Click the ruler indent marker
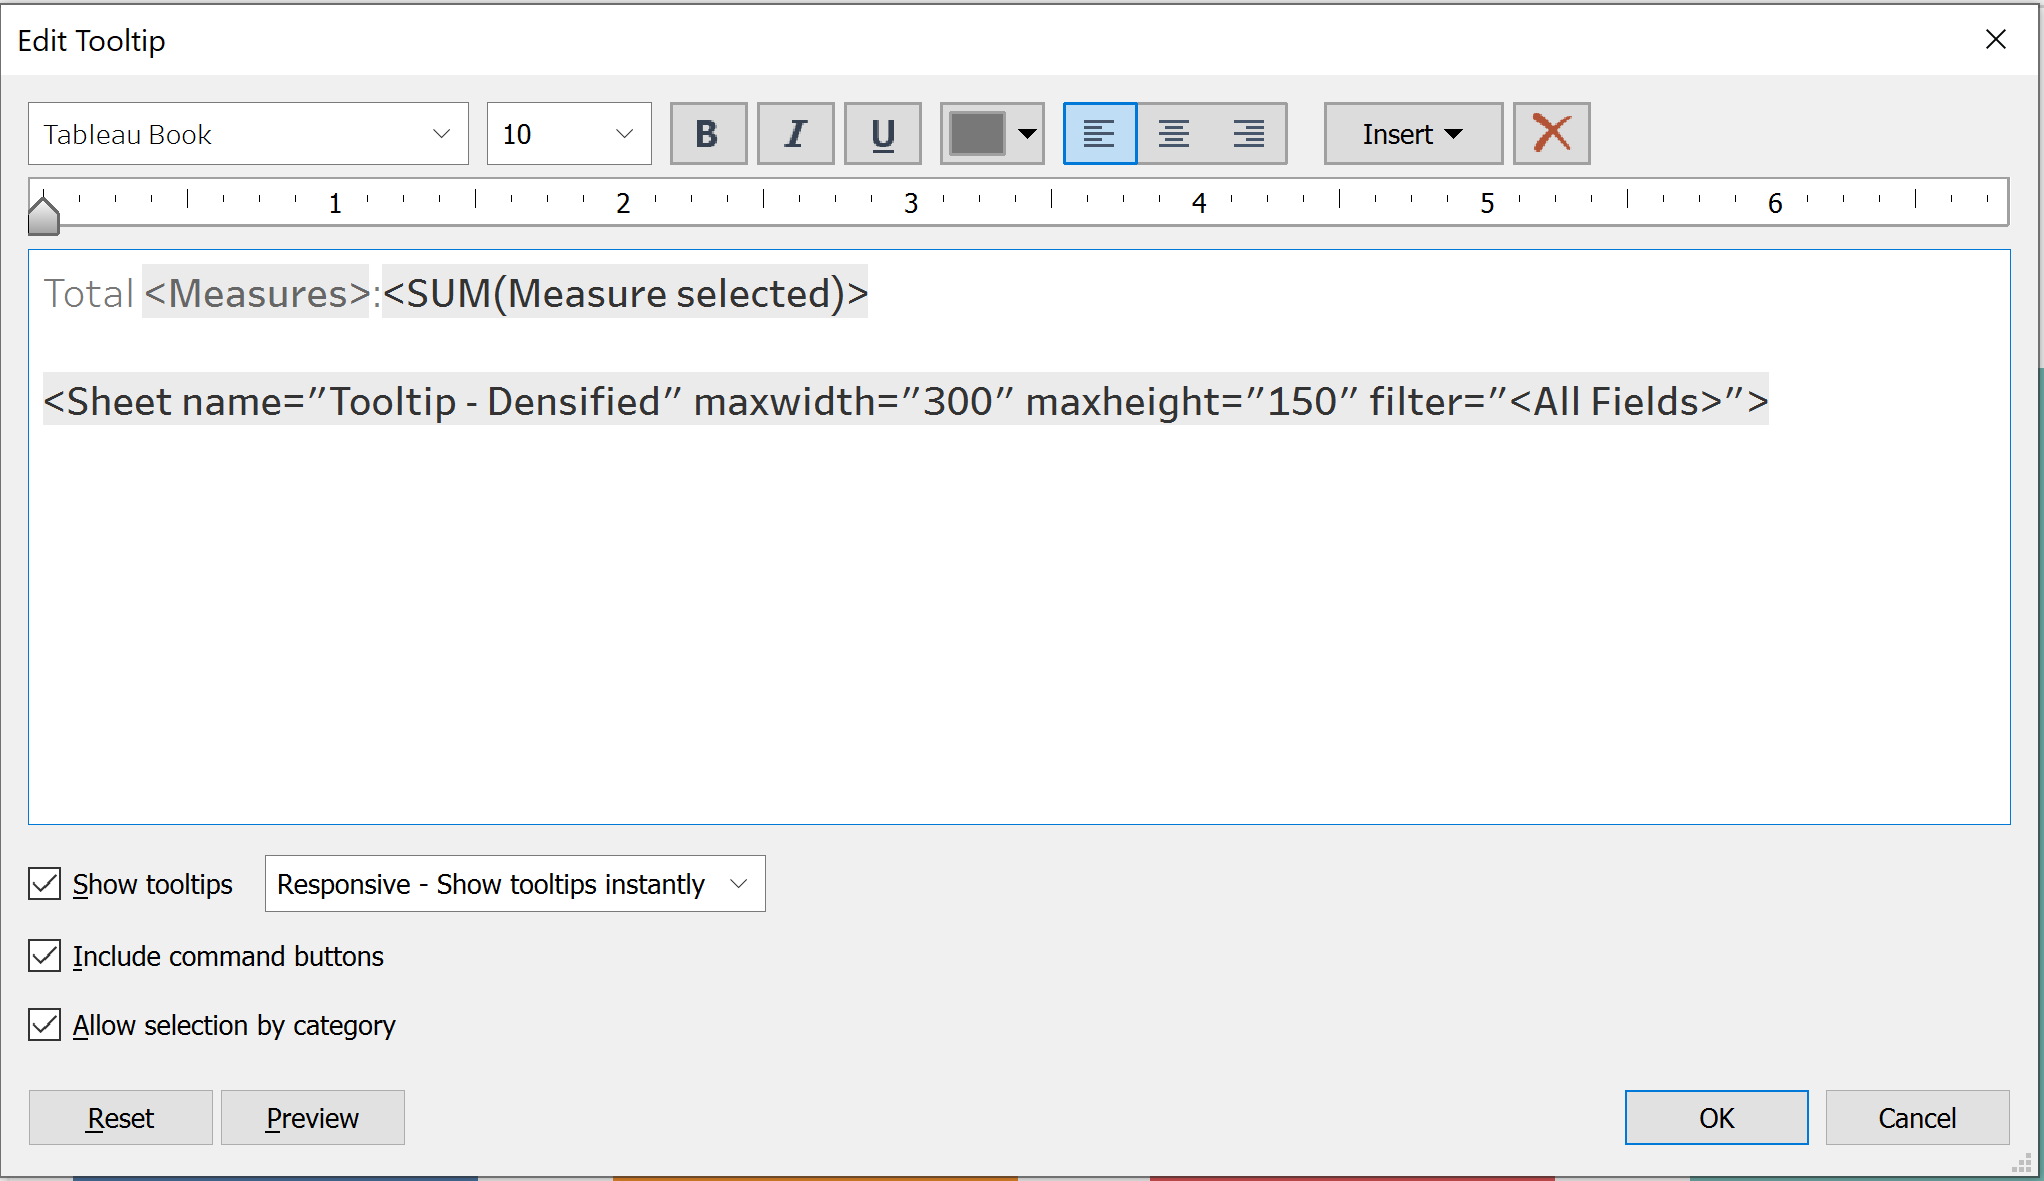The height and width of the screenshot is (1181, 2044). (43, 214)
